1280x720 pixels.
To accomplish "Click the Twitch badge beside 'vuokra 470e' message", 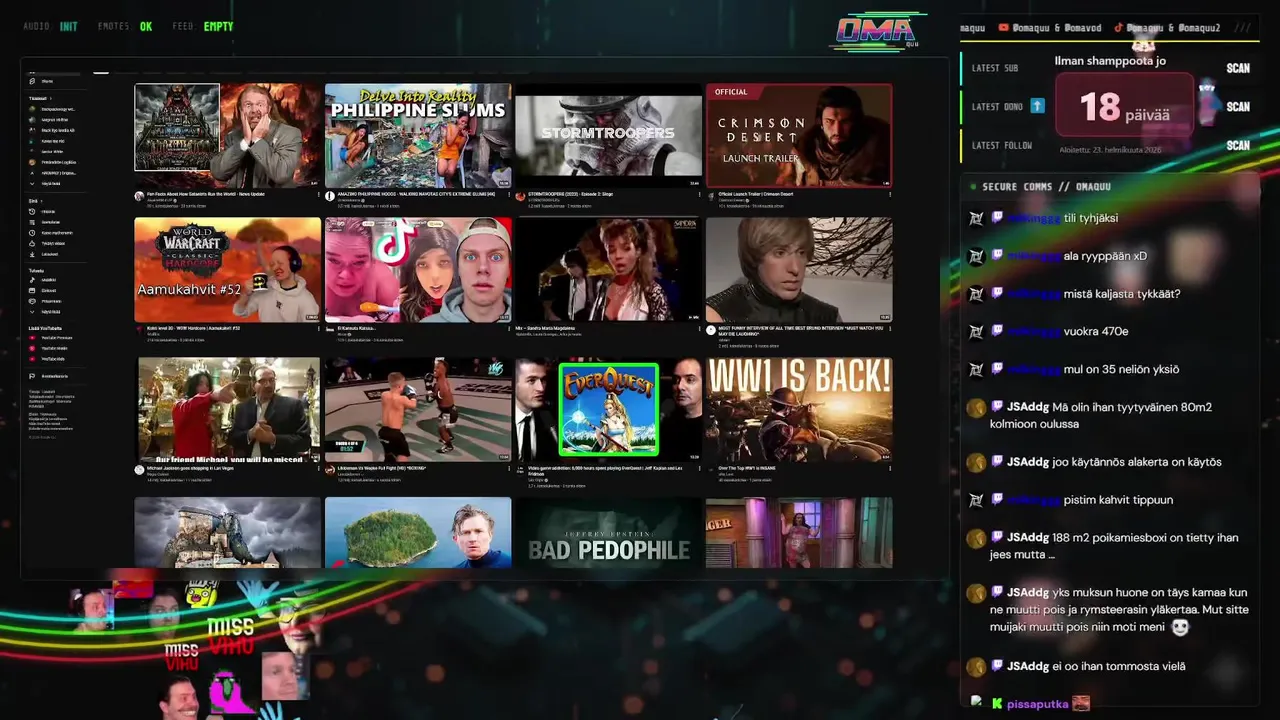I will (x=997, y=331).
